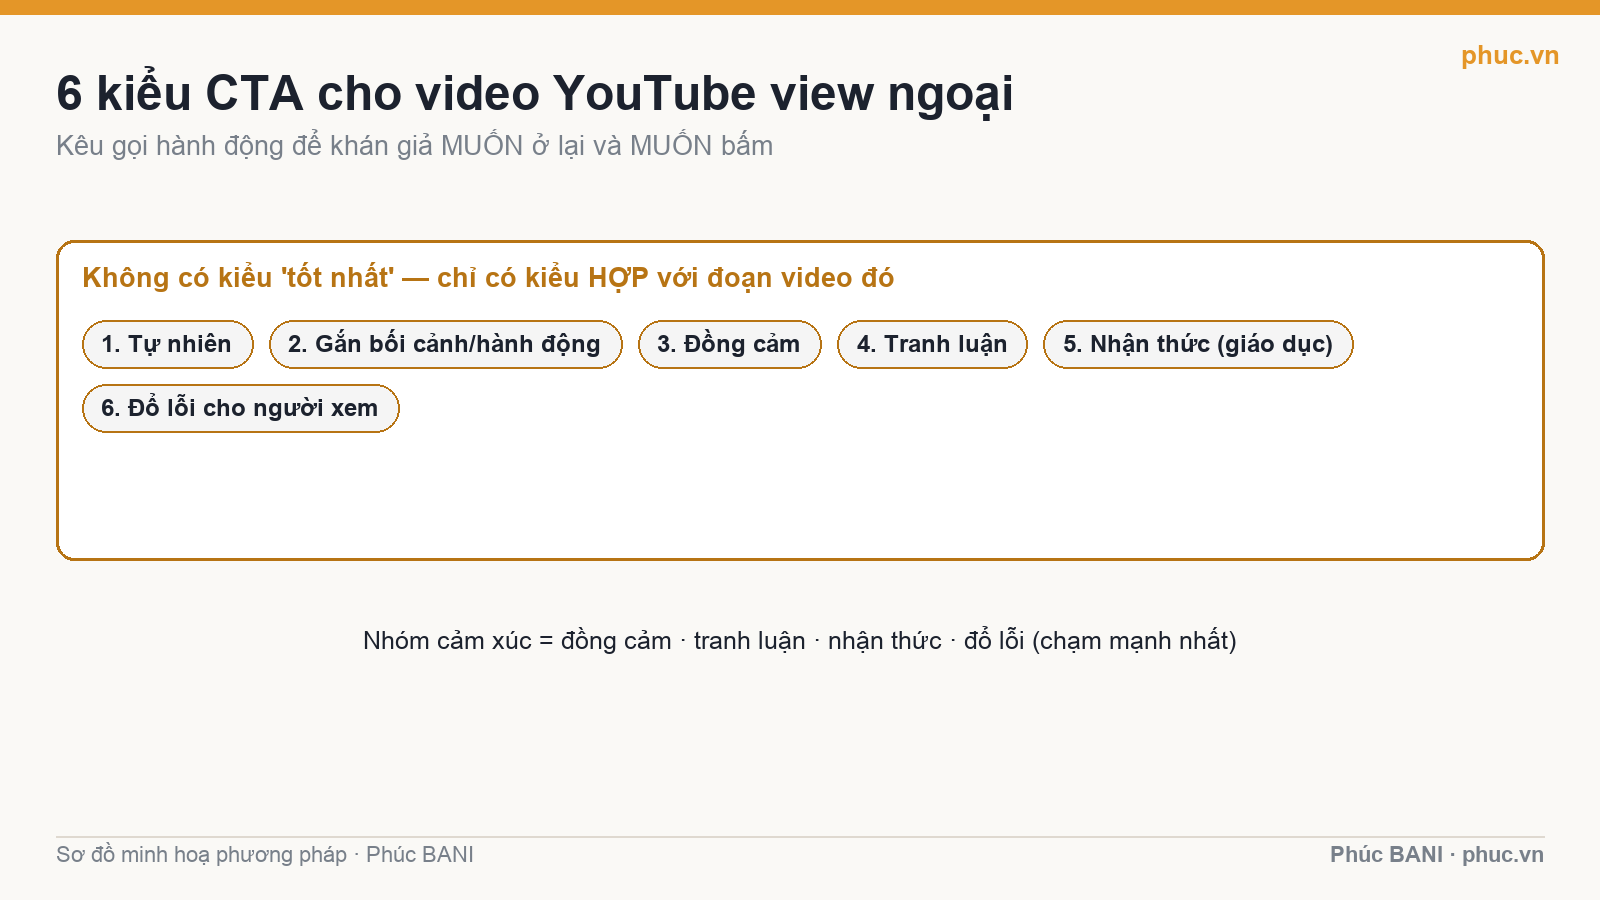Click the title '6 kiểu CTA cho video YouTube view ngoại'
Image resolution: width=1600 pixels, height=900 pixels.
point(535,94)
